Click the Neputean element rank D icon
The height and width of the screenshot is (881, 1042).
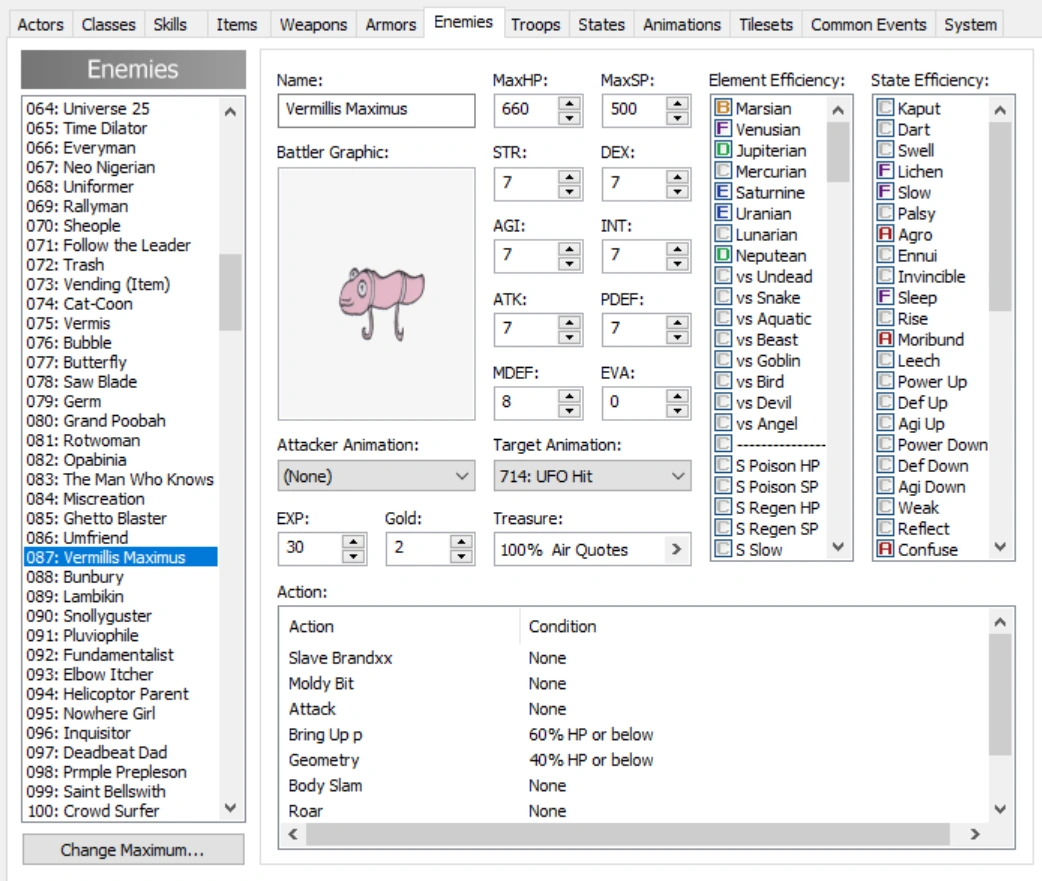723,255
